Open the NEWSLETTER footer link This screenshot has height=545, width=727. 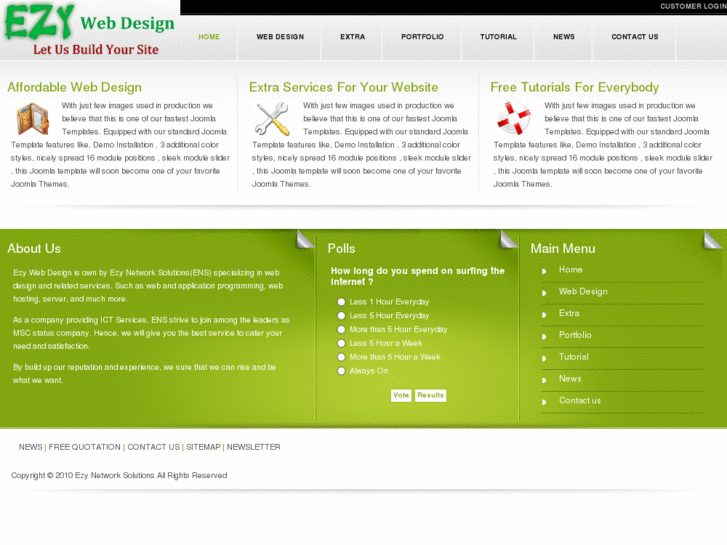coord(253,447)
